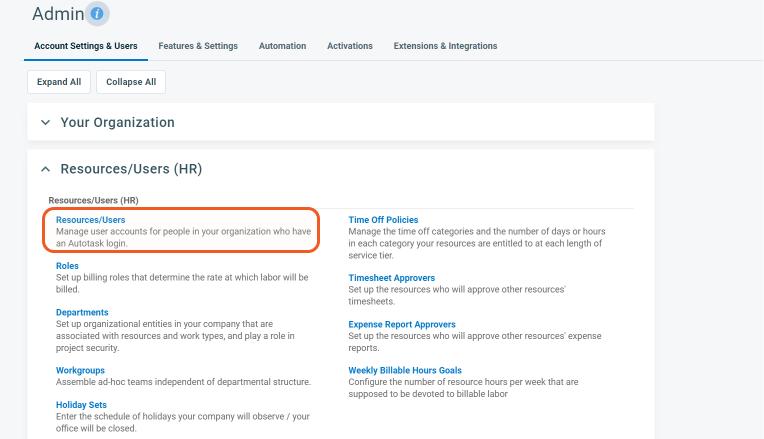
Task: Click the Admin page title
Action: pyautogui.click(x=58, y=14)
